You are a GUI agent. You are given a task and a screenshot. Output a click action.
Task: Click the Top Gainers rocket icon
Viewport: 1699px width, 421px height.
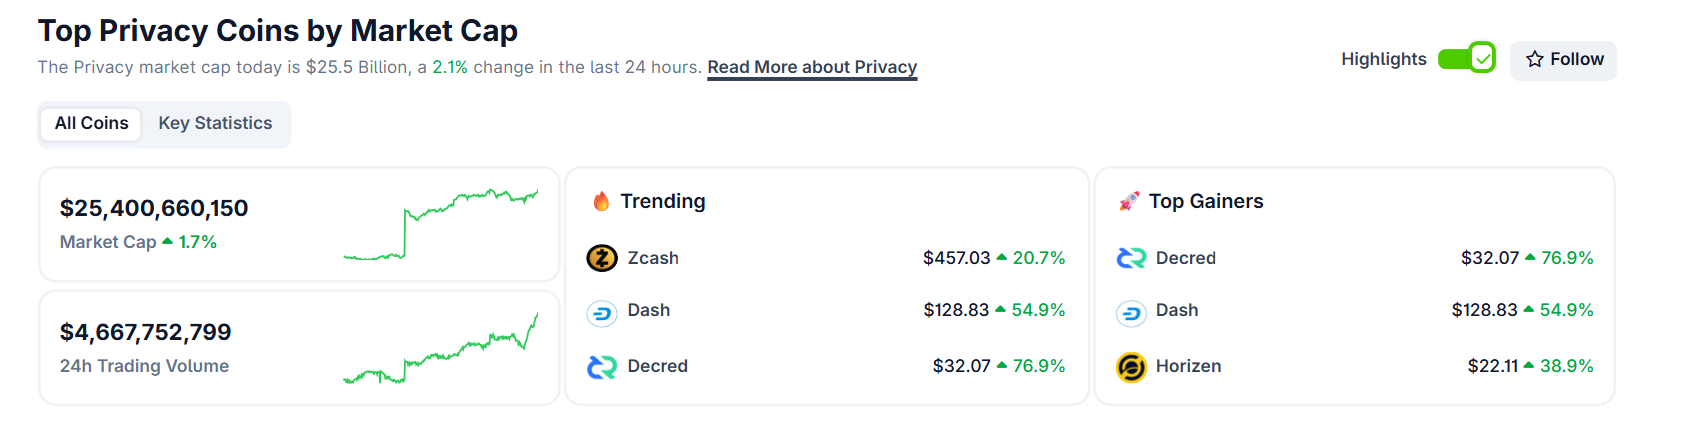1129,202
